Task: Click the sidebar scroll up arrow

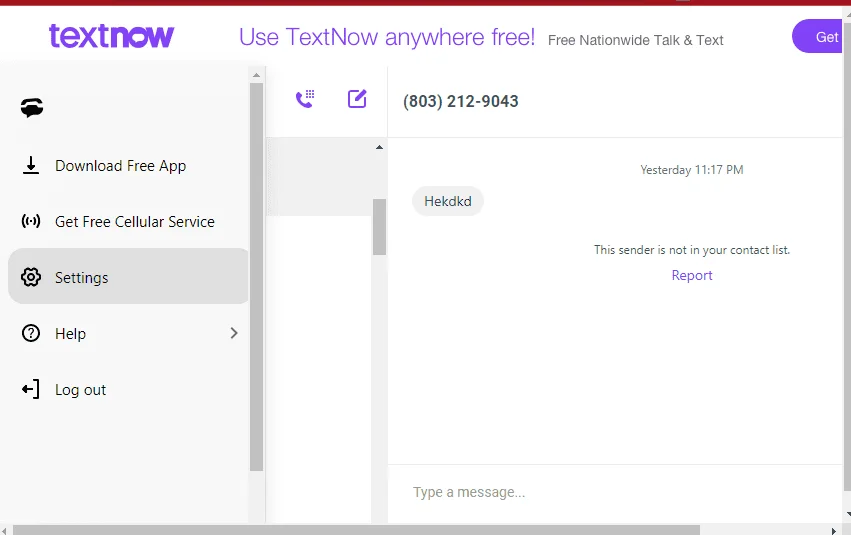Action: [x=257, y=75]
